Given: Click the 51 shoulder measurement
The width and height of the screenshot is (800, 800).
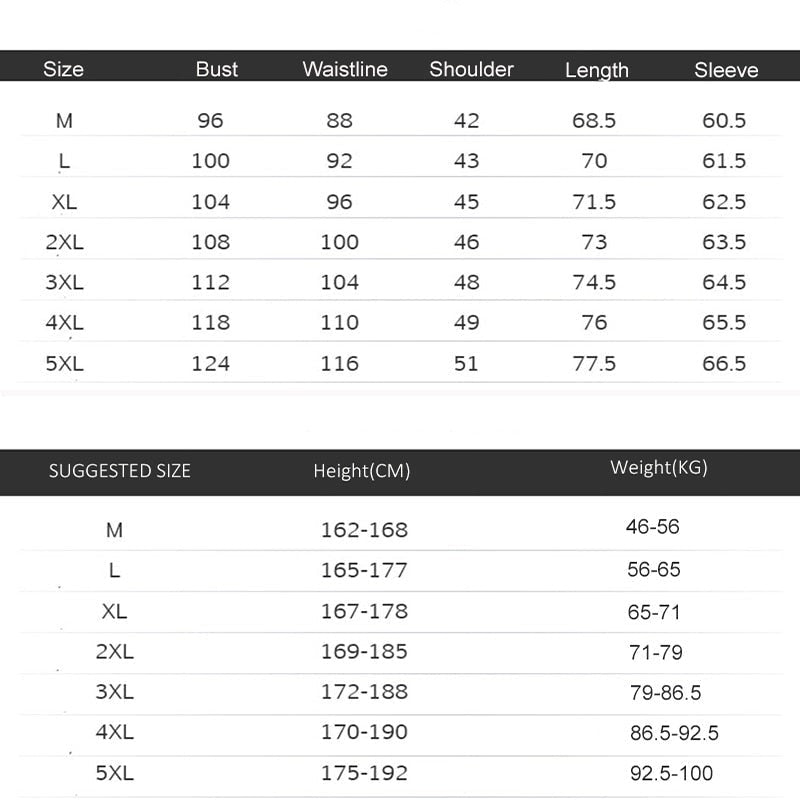Looking at the screenshot, I should click(466, 363).
